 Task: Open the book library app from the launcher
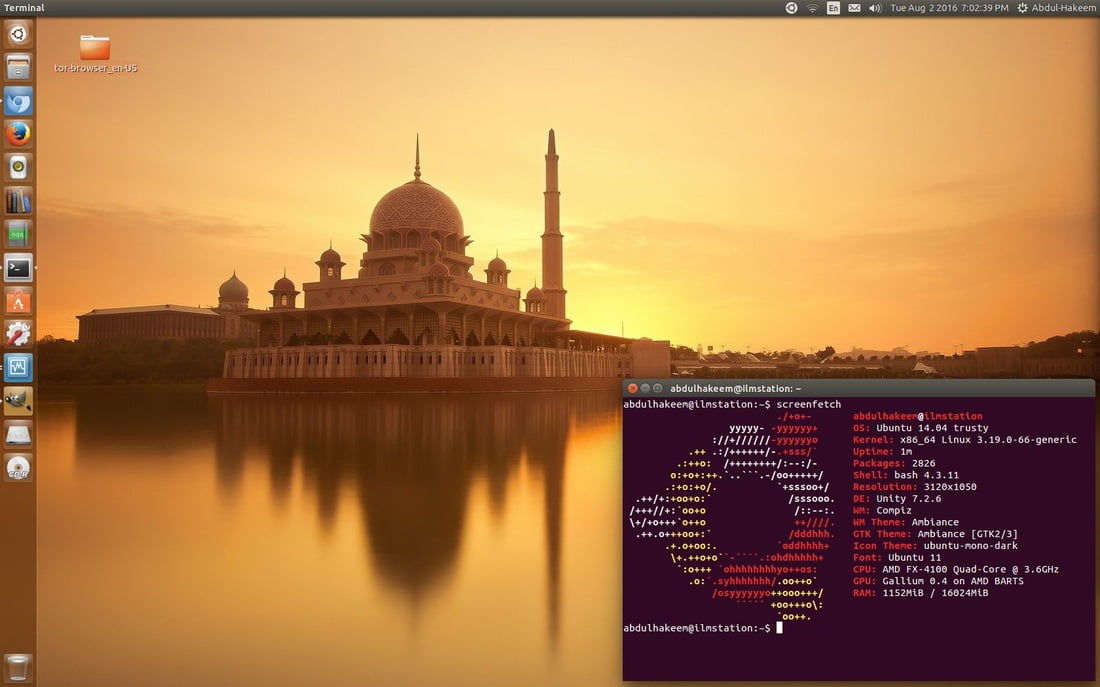pos(18,200)
